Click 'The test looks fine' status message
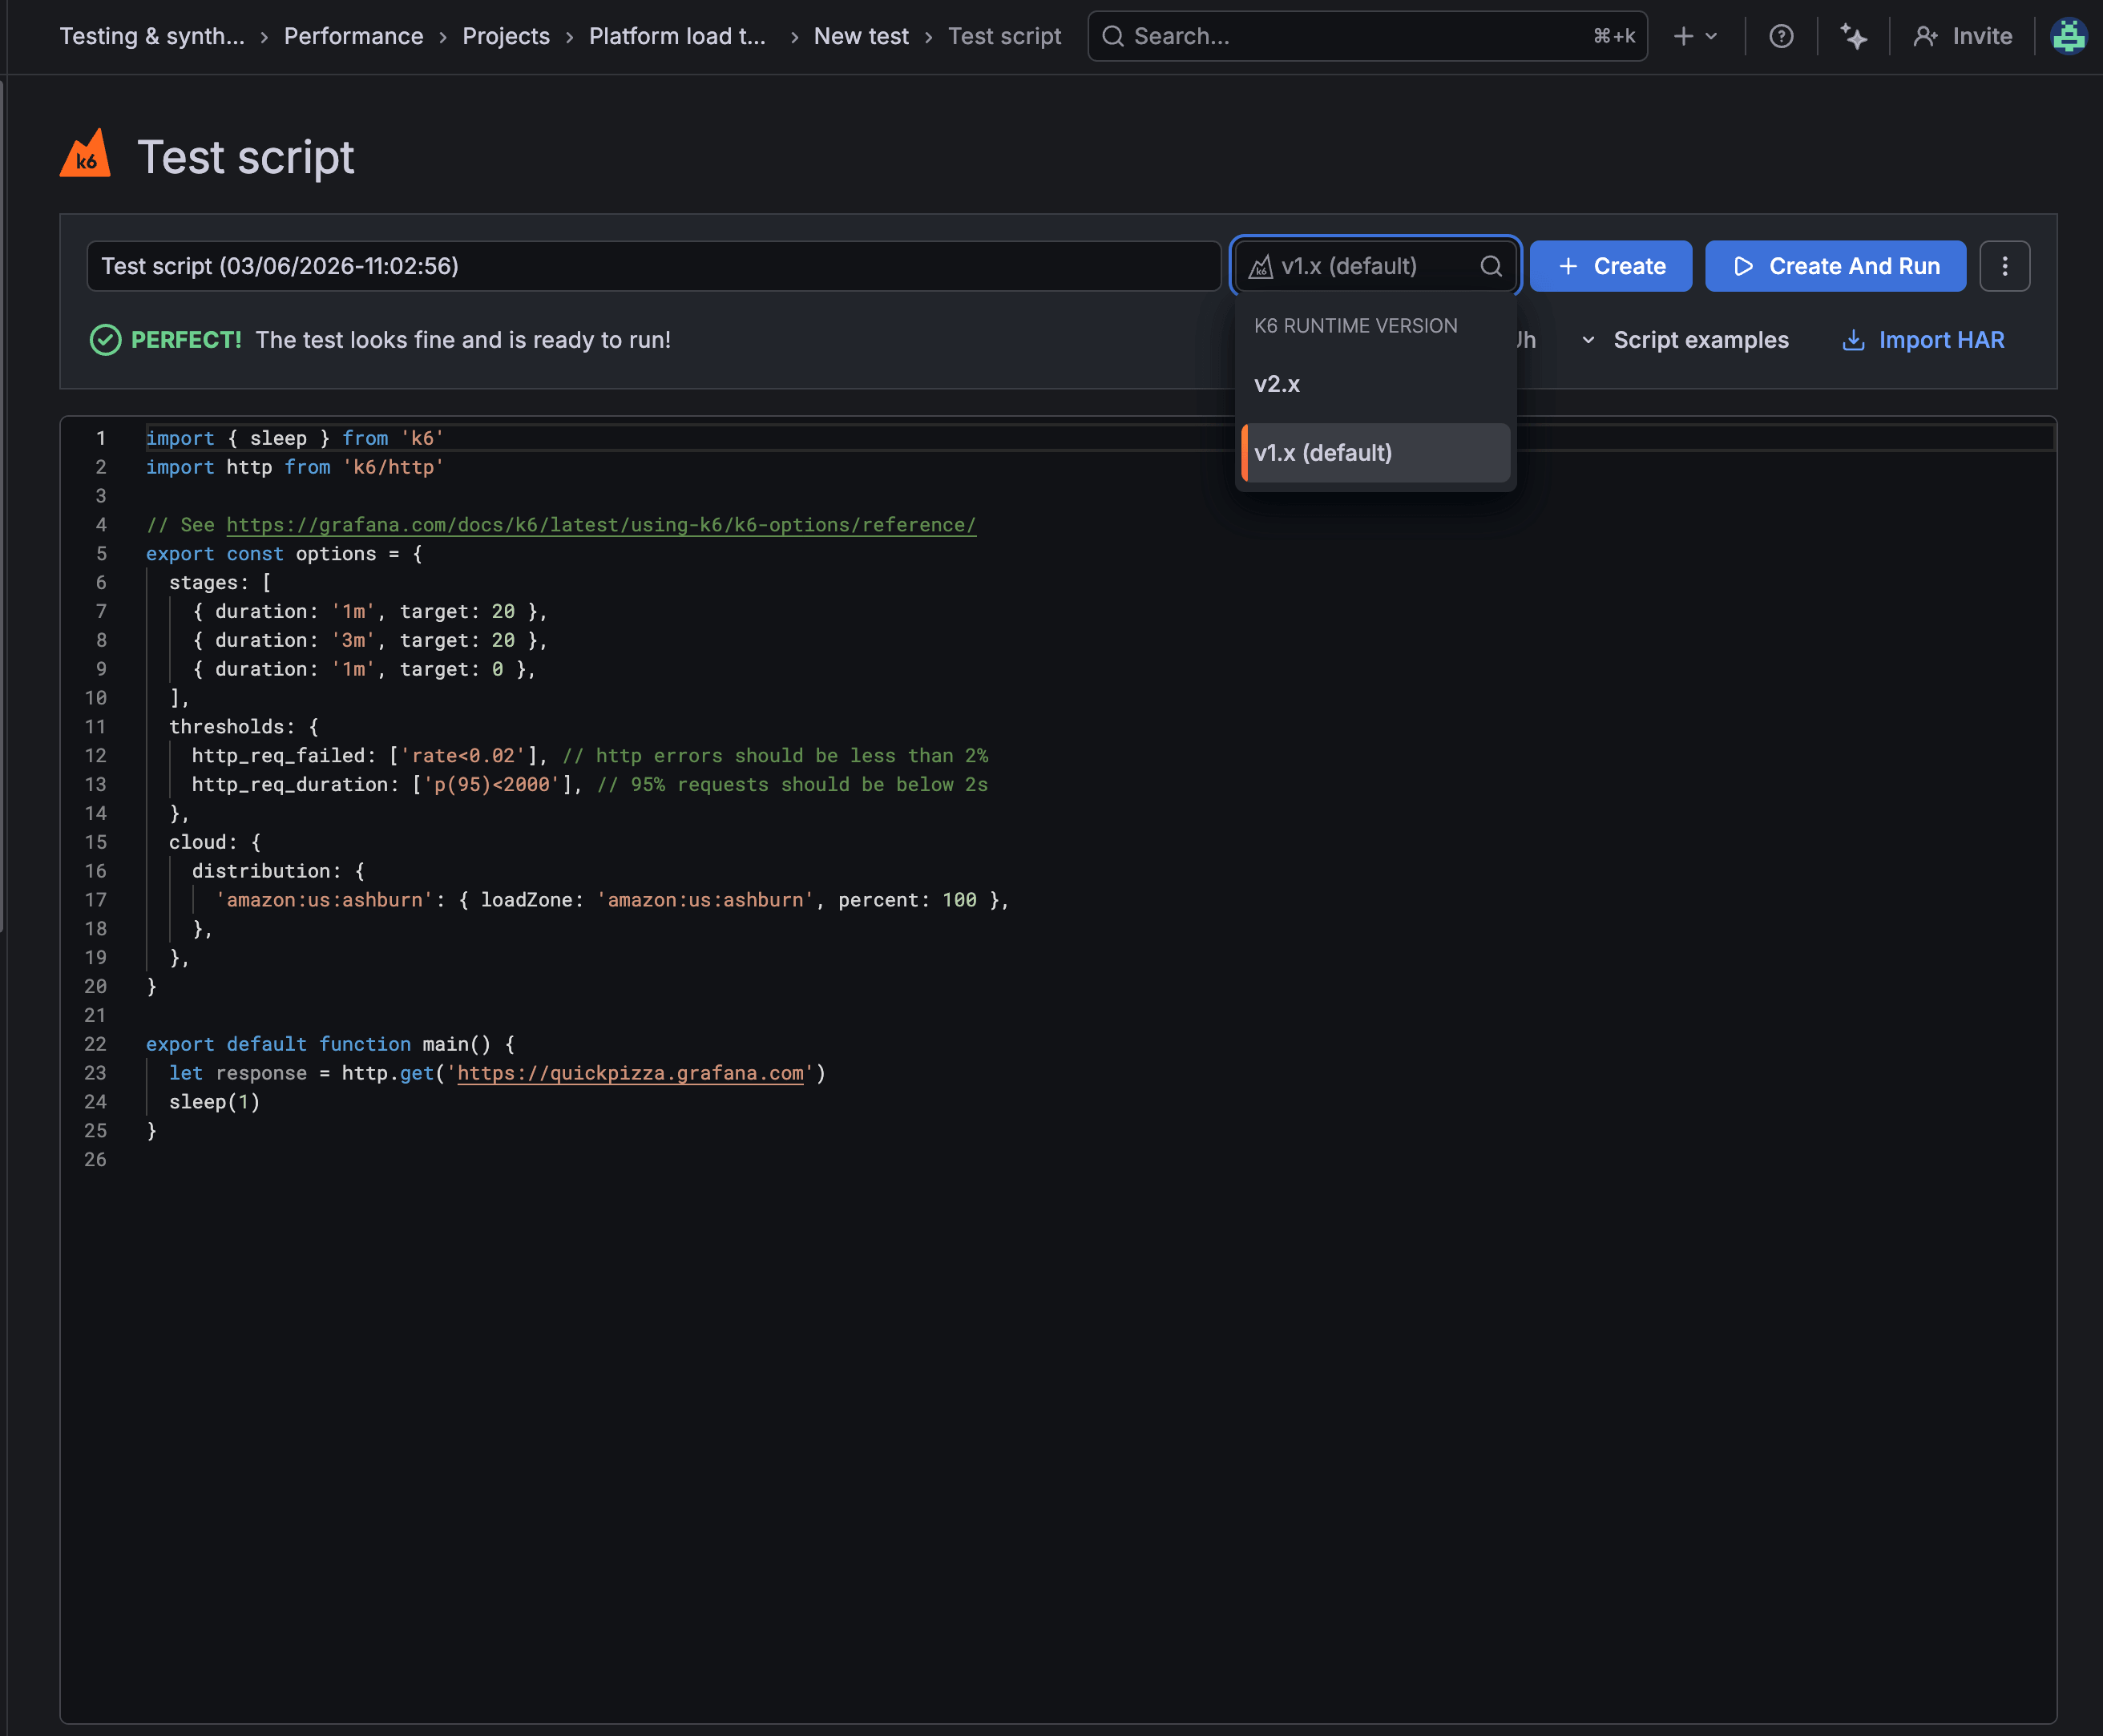 [463, 340]
